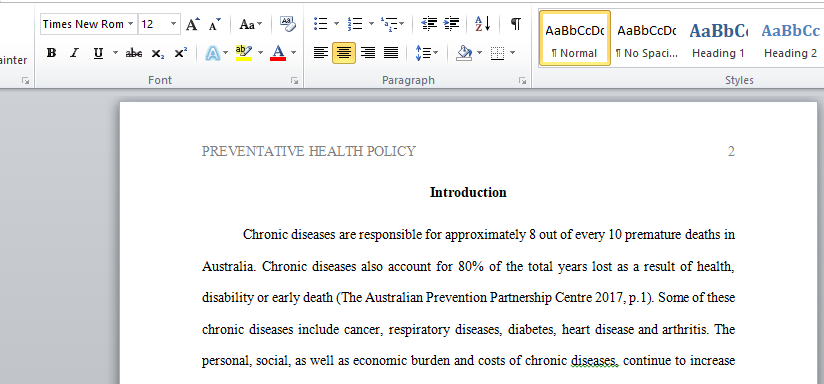Open the Font dialog box launcher
This screenshot has height=384, width=824.
295,81
